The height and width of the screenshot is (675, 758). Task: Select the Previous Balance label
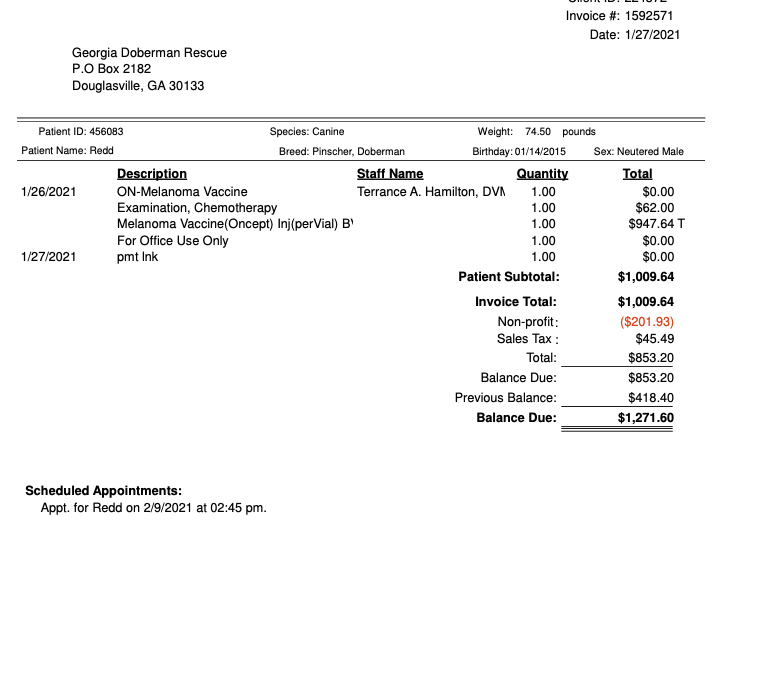click(x=506, y=397)
